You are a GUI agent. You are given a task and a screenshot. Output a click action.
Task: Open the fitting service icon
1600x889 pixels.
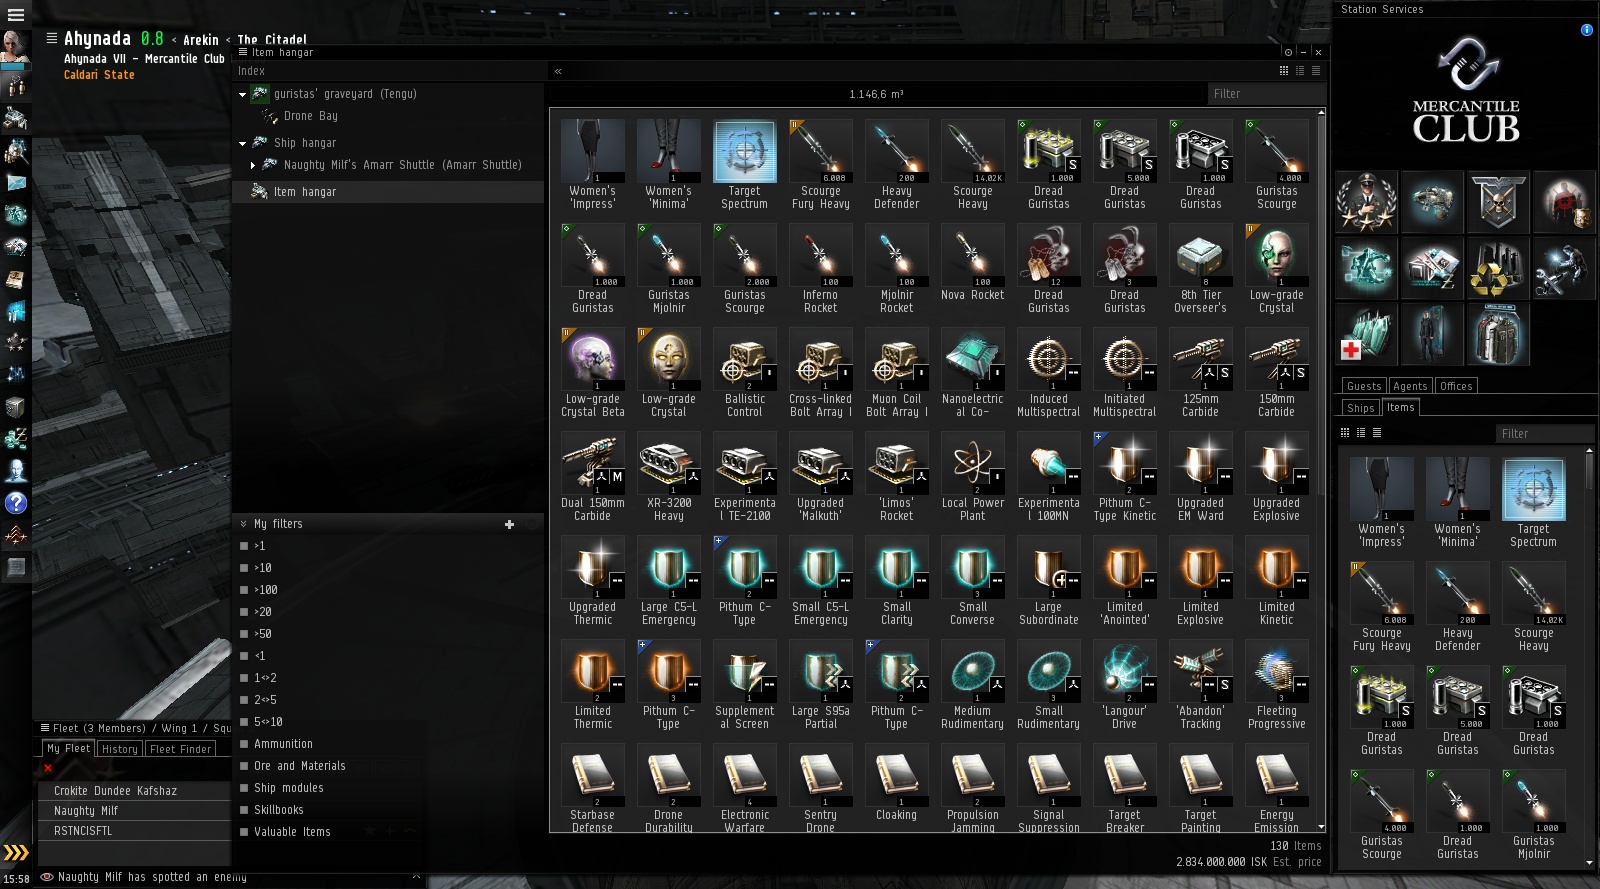(1432, 201)
